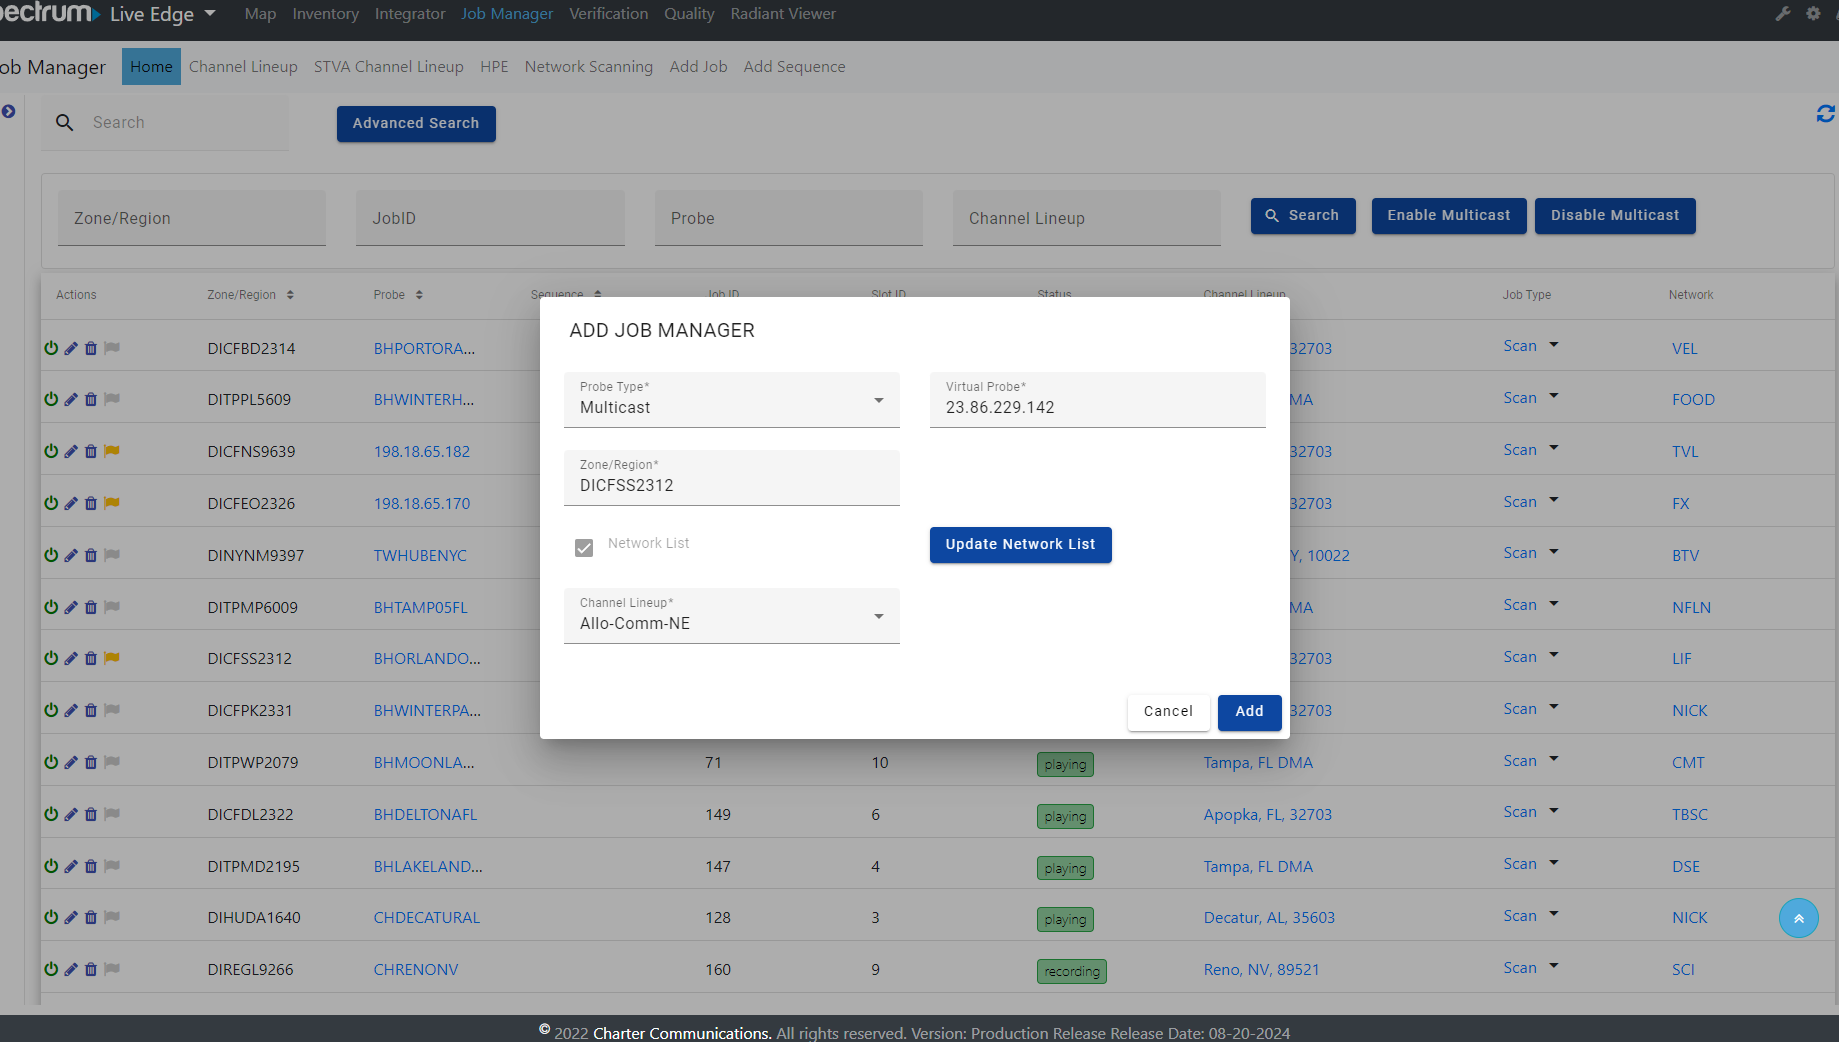Open the Live Edge dropdown in header

tap(162, 14)
